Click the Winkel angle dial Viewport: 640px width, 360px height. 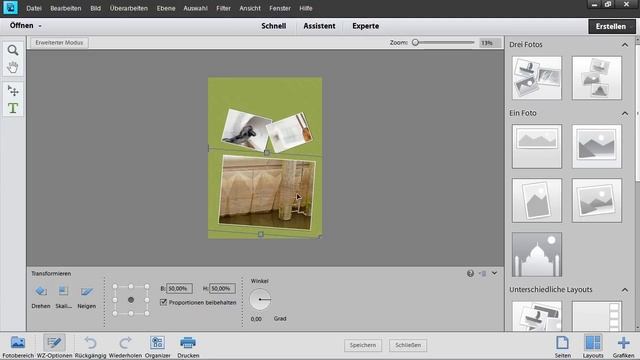click(x=260, y=299)
